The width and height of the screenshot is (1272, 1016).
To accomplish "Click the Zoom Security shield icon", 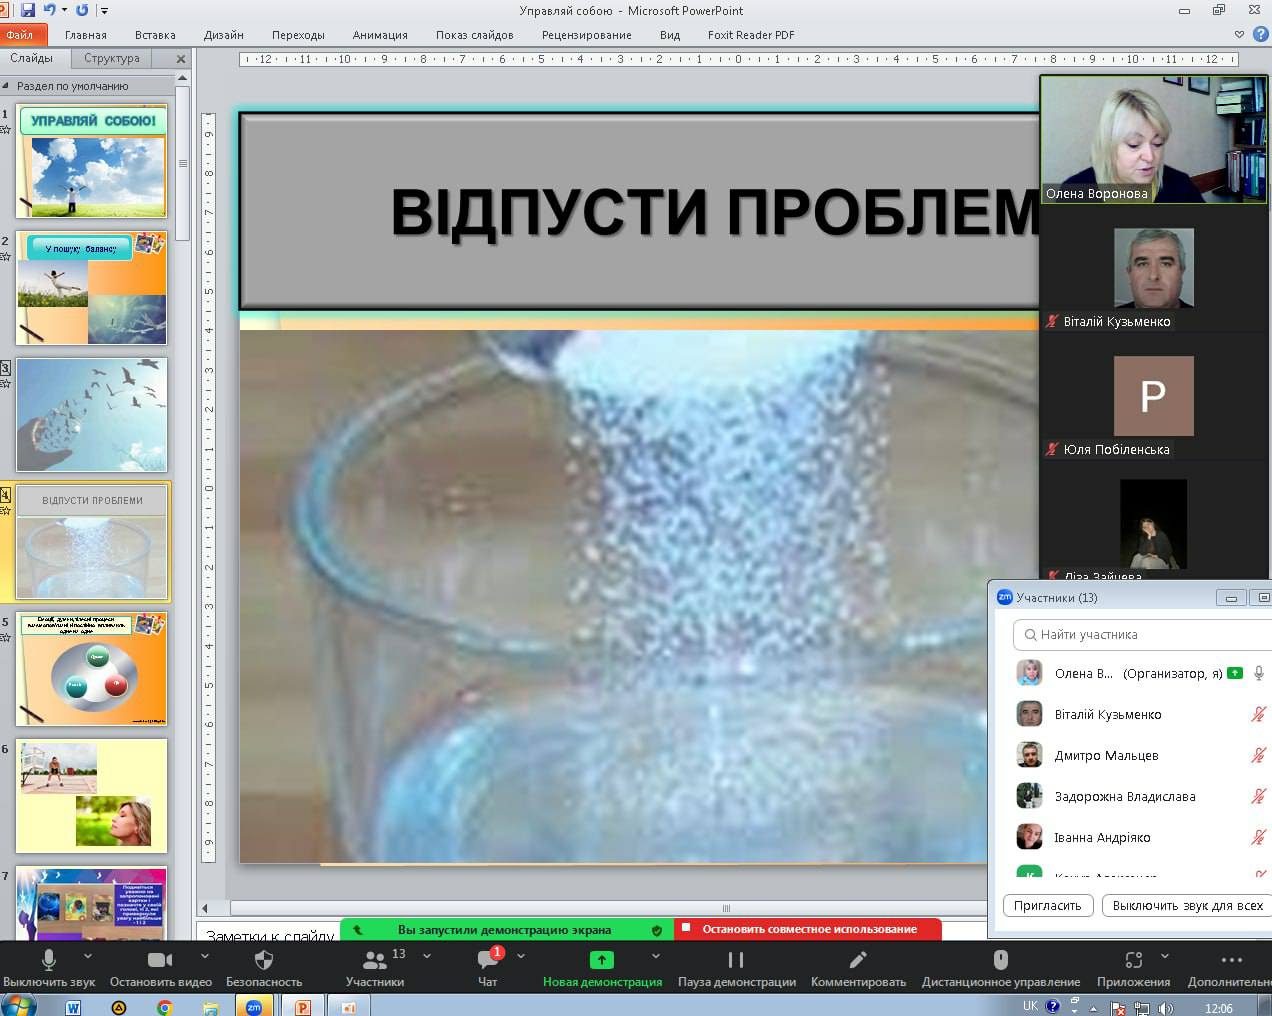I will point(264,961).
